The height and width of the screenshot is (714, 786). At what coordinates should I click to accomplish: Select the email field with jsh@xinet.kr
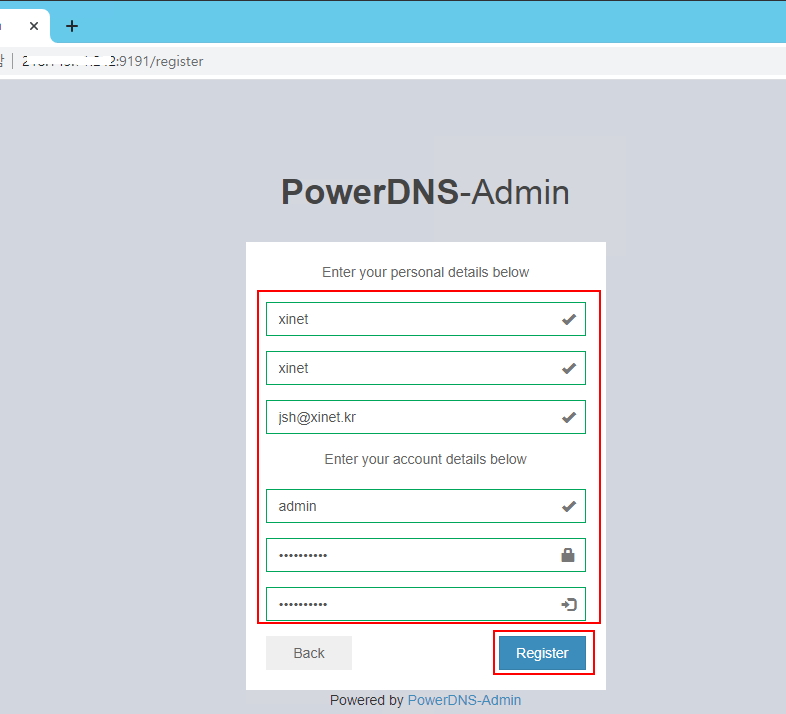(x=410, y=417)
